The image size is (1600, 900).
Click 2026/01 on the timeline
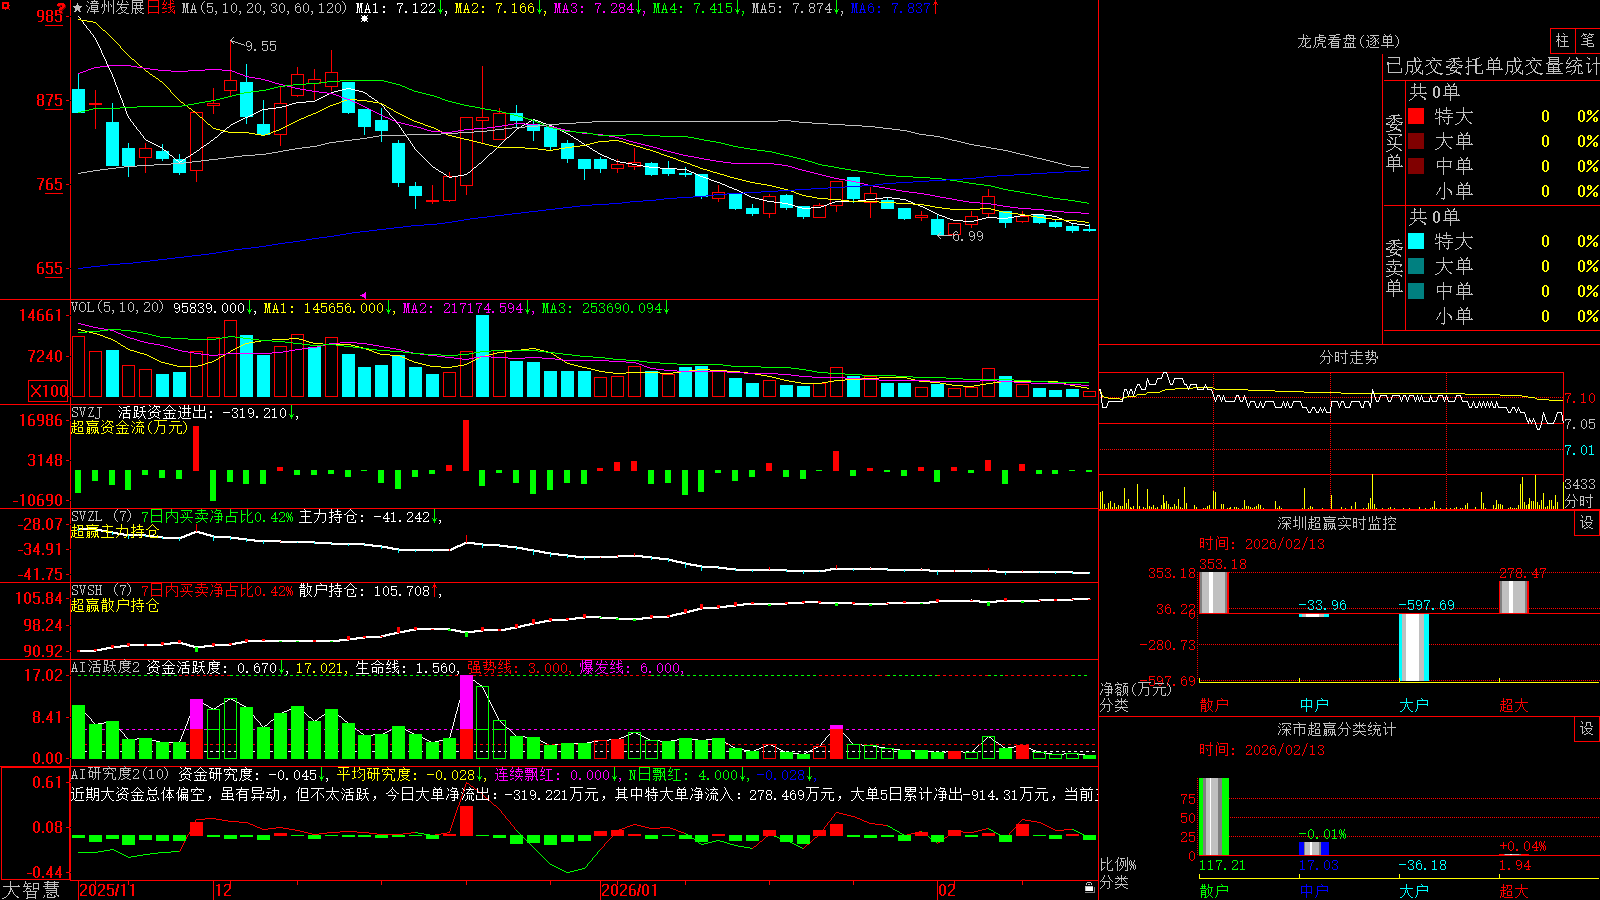point(629,890)
